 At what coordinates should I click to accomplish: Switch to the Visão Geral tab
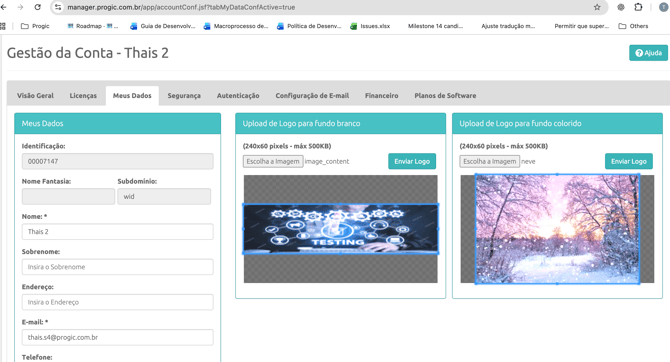pos(35,96)
